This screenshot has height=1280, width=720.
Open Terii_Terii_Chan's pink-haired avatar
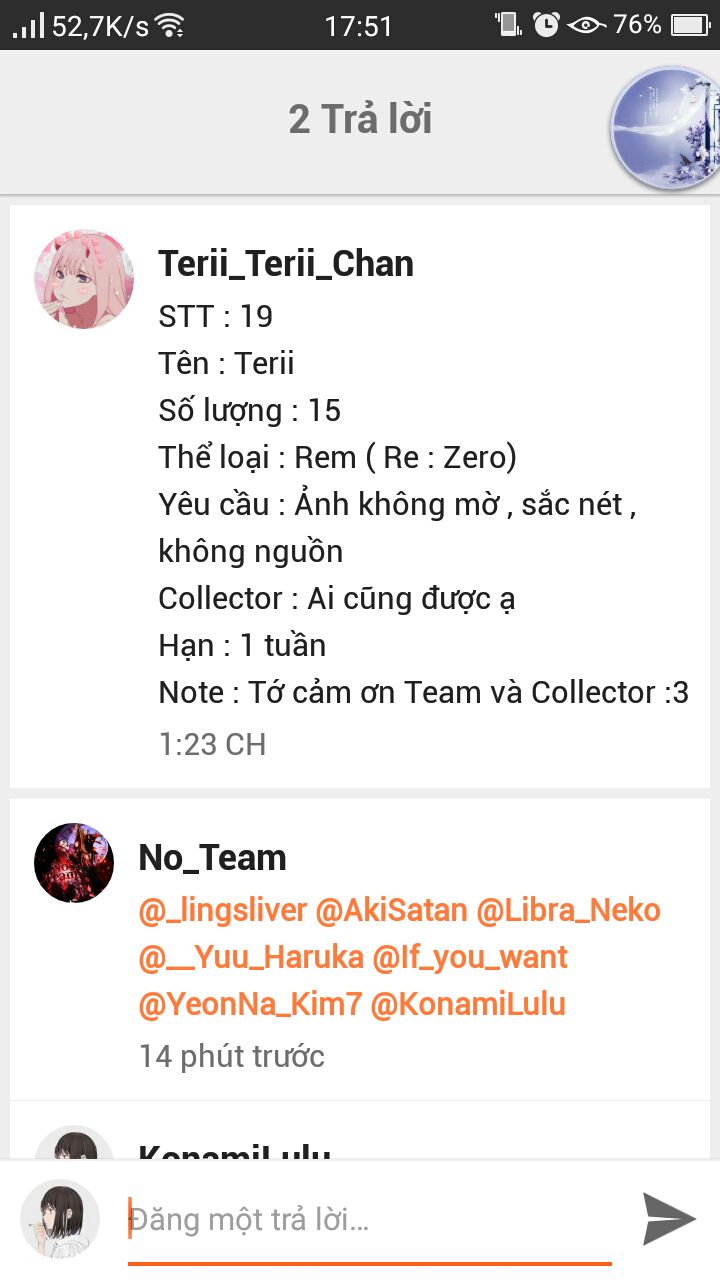click(x=84, y=279)
